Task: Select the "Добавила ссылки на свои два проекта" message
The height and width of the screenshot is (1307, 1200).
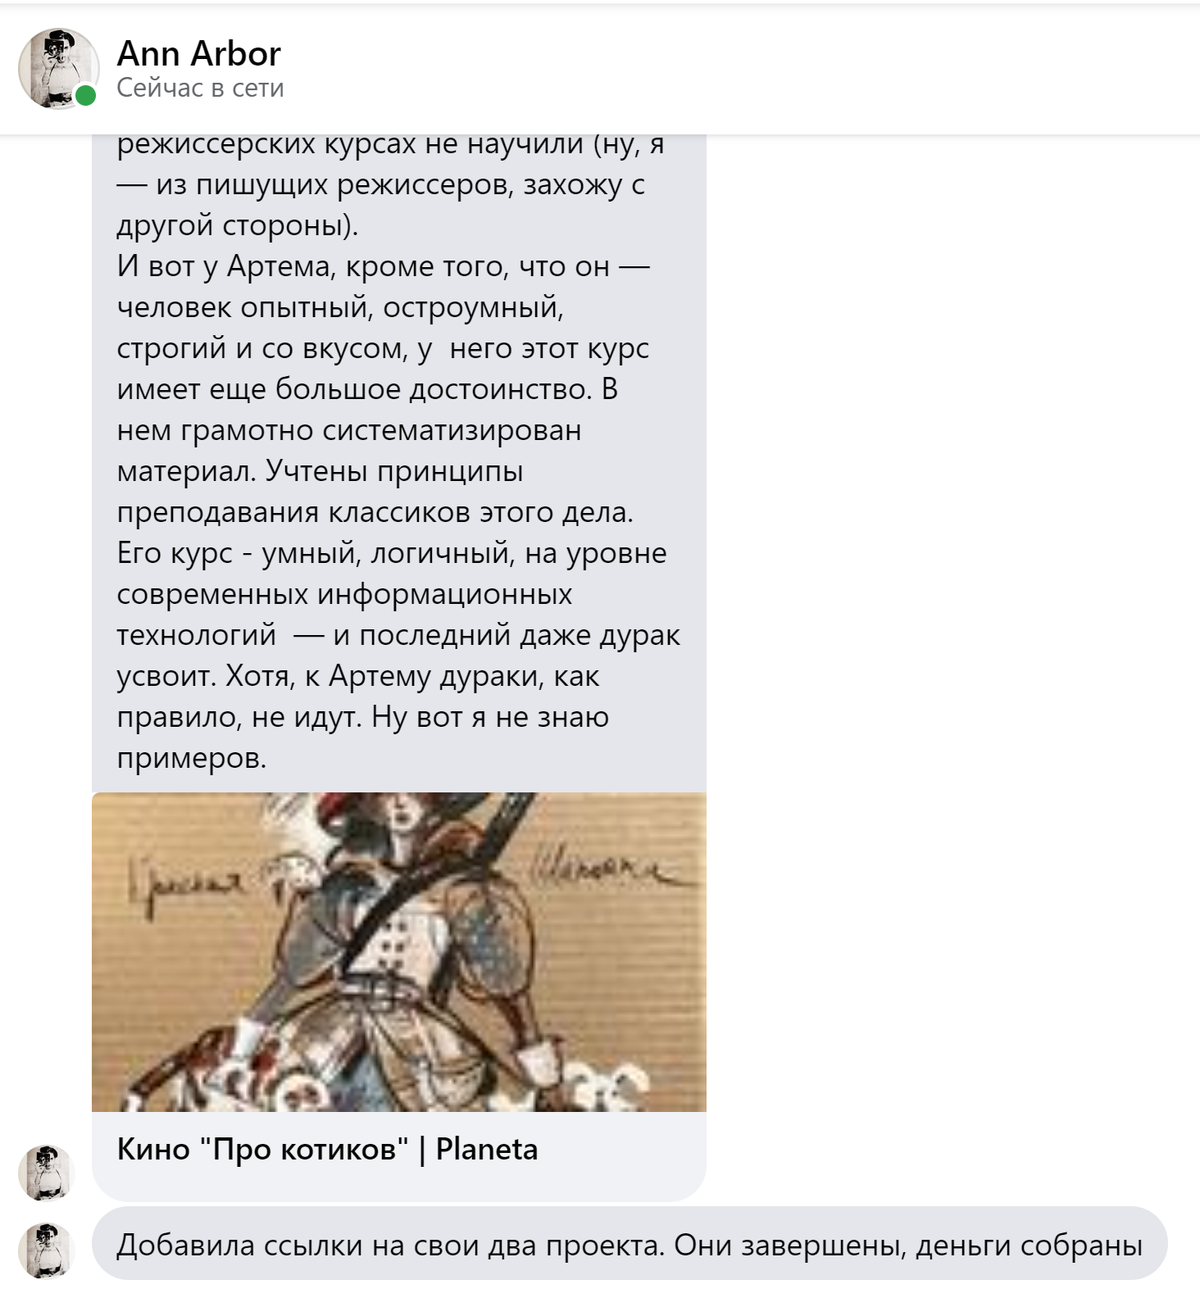Action: (629, 1245)
